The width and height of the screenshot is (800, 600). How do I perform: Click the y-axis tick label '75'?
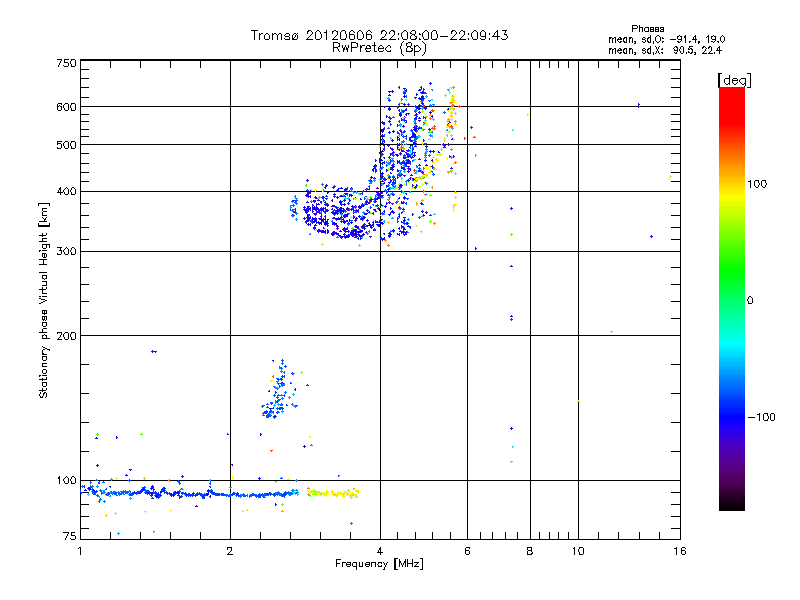[69, 536]
